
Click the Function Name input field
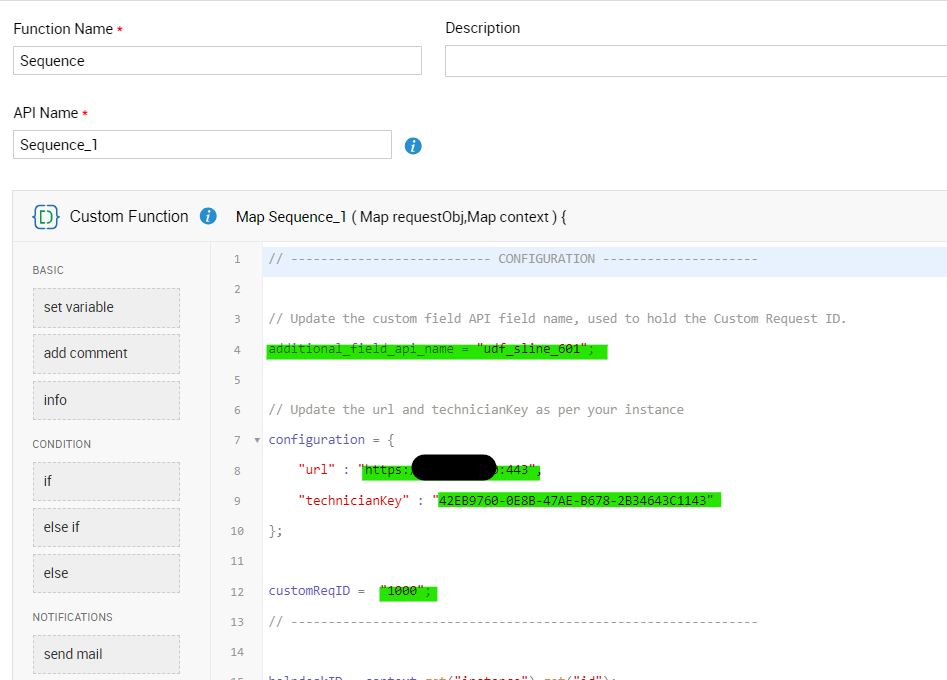[217, 61]
